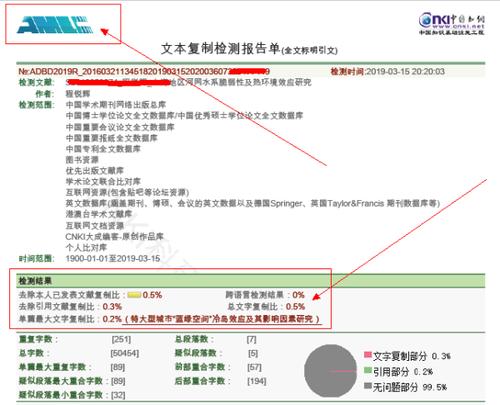Viewport: 500px width, 405px height.
Task: Click the CNKI logo at top right
Action: (452, 23)
